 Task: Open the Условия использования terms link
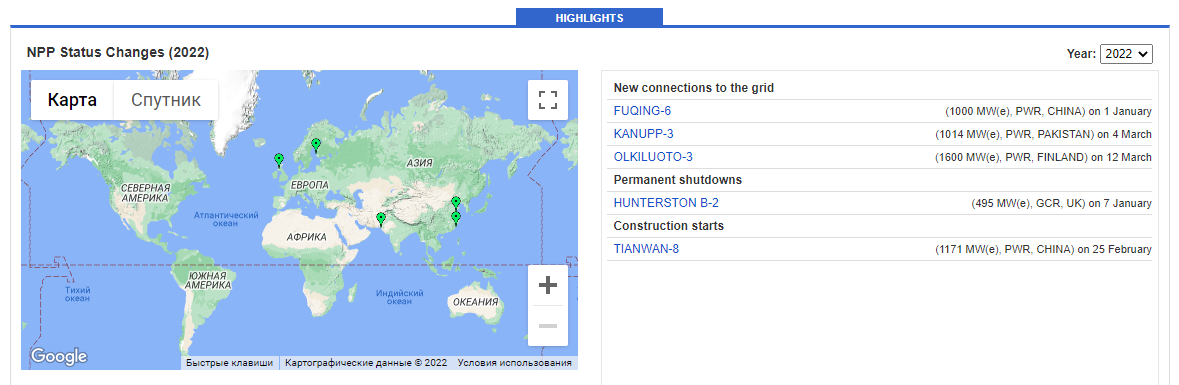click(x=514, y=362)
